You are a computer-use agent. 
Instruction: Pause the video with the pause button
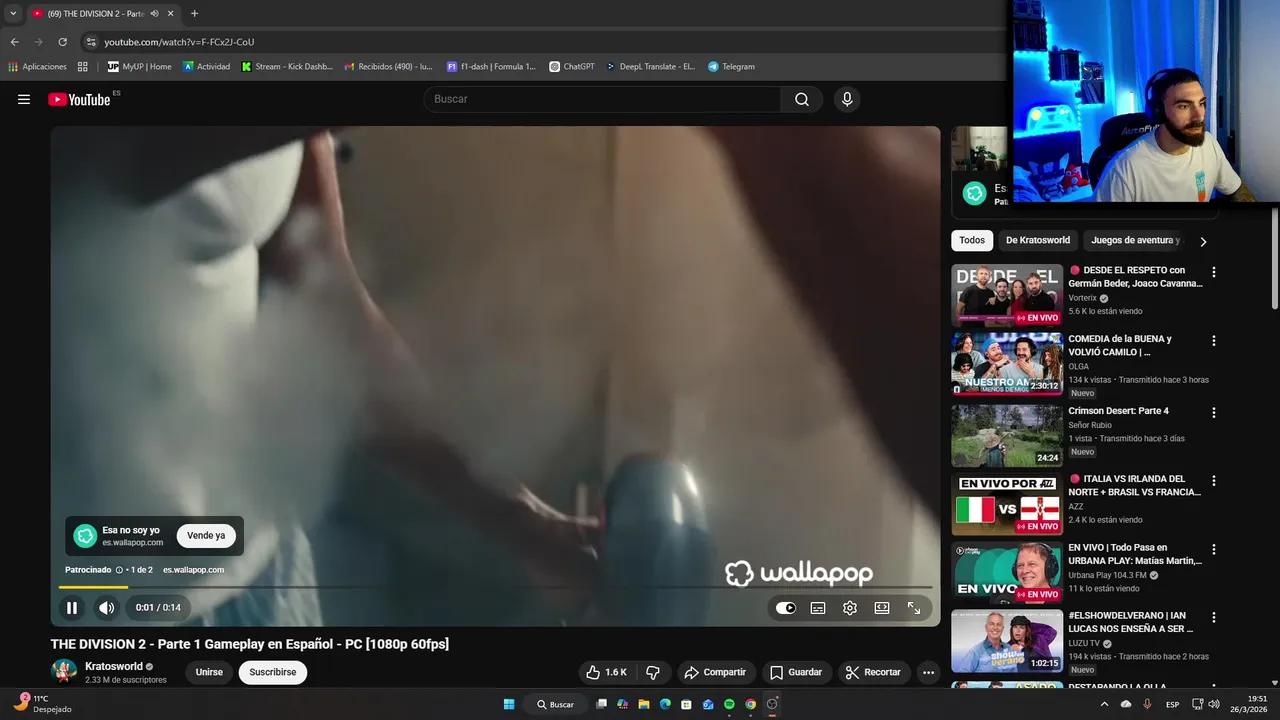(72, 607)
